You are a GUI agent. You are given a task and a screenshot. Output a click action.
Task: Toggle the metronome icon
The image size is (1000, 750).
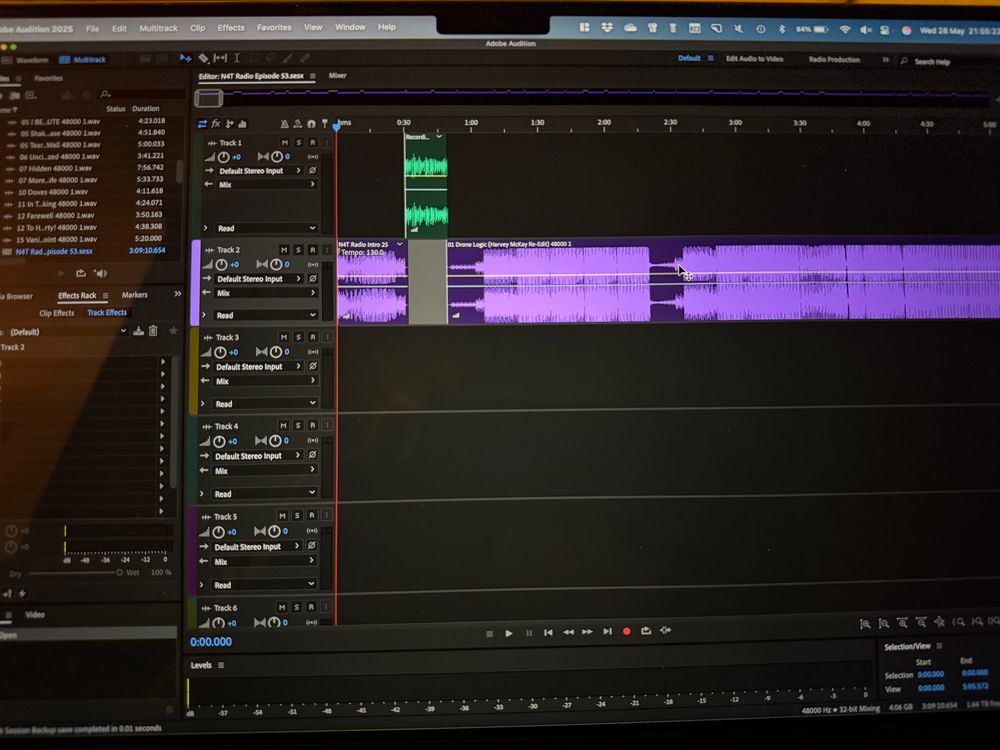click(284, 124)
